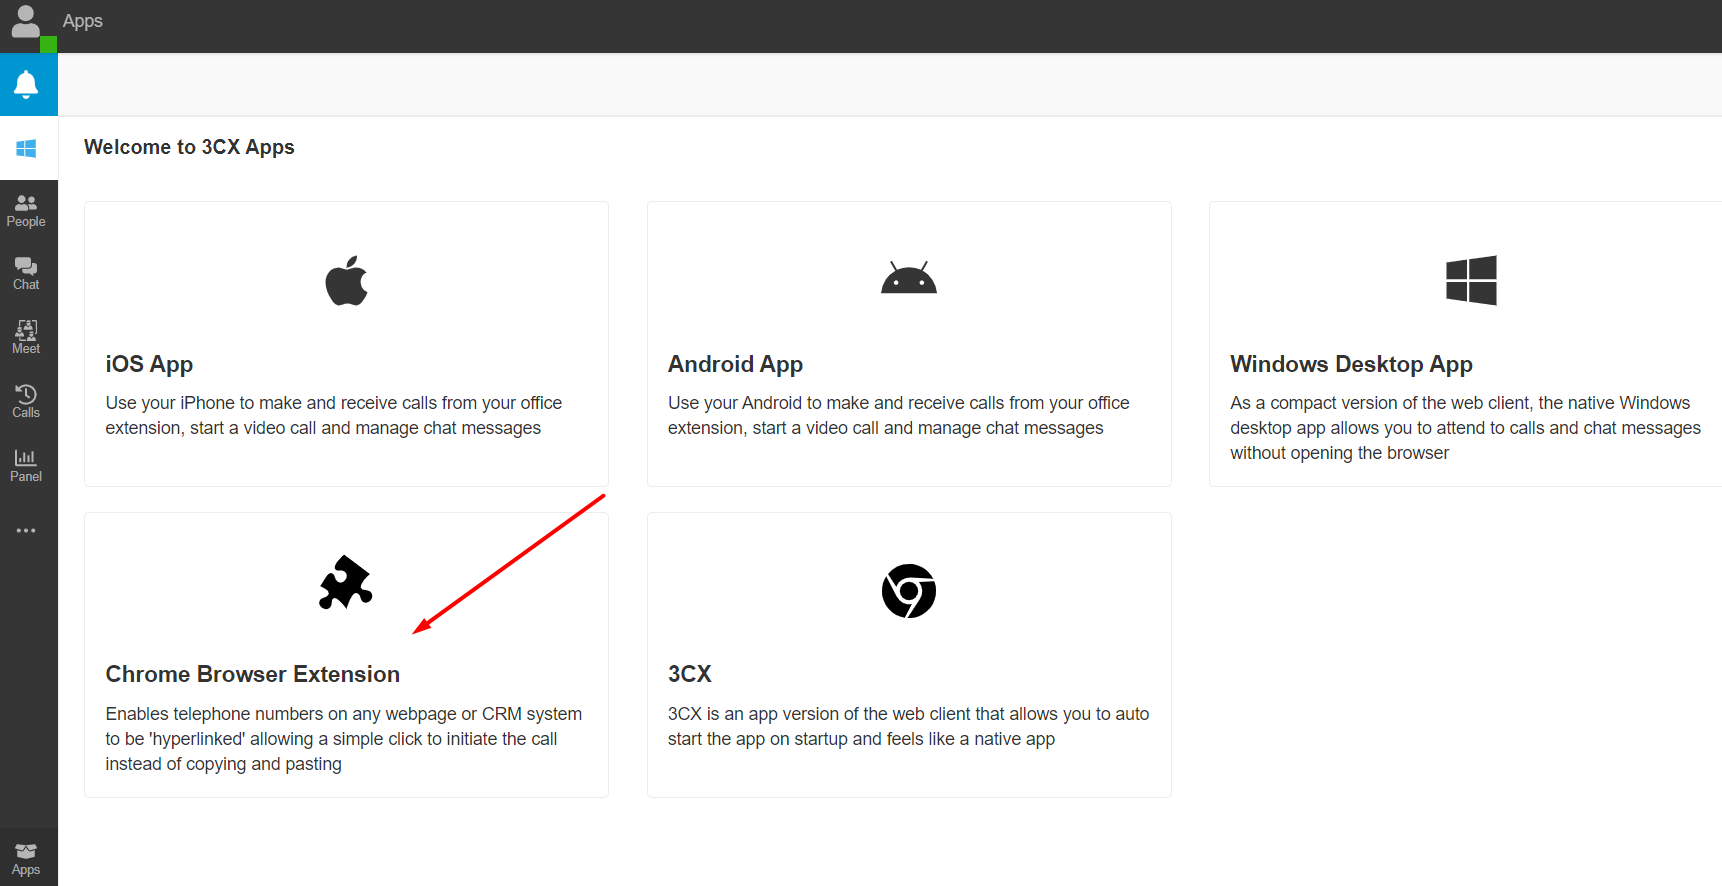Open the Android App title
Screen dimensions: 1722x886
click(x=735, y=364)
